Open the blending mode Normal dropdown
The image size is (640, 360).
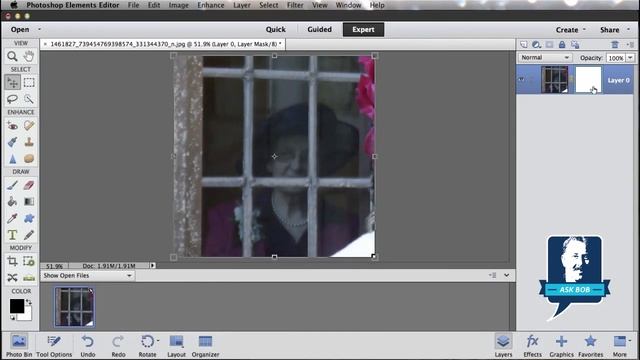tap(544, 58)
